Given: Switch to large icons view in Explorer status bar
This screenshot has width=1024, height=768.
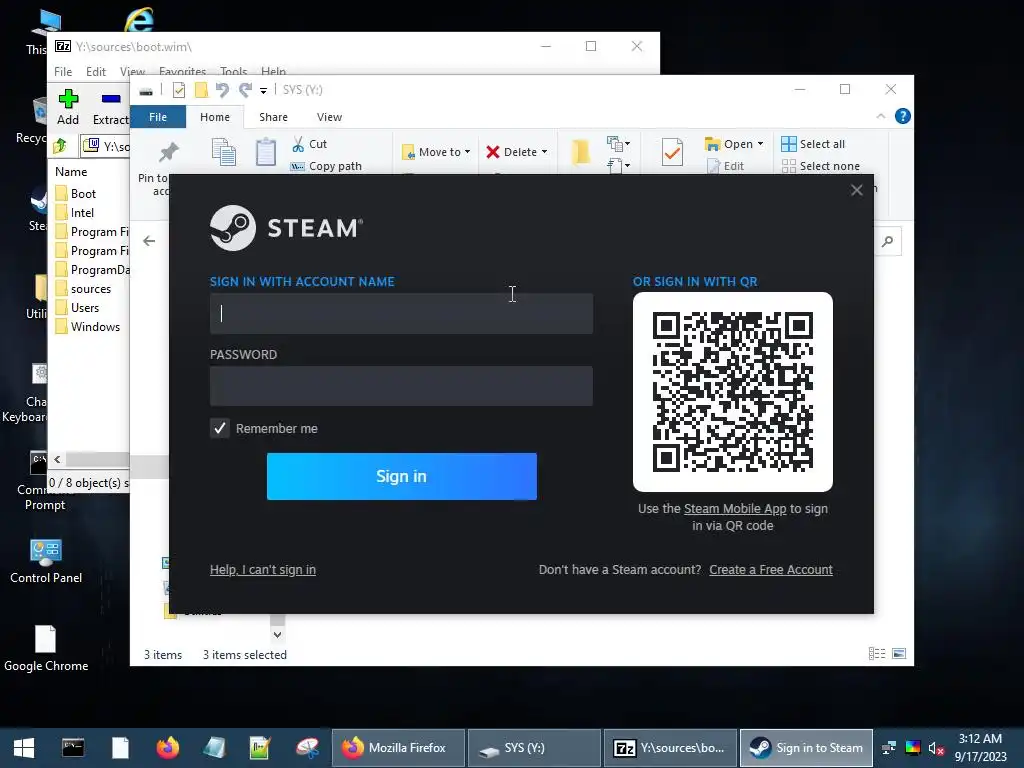Looking at the screenshot, I should pos(899,654).
